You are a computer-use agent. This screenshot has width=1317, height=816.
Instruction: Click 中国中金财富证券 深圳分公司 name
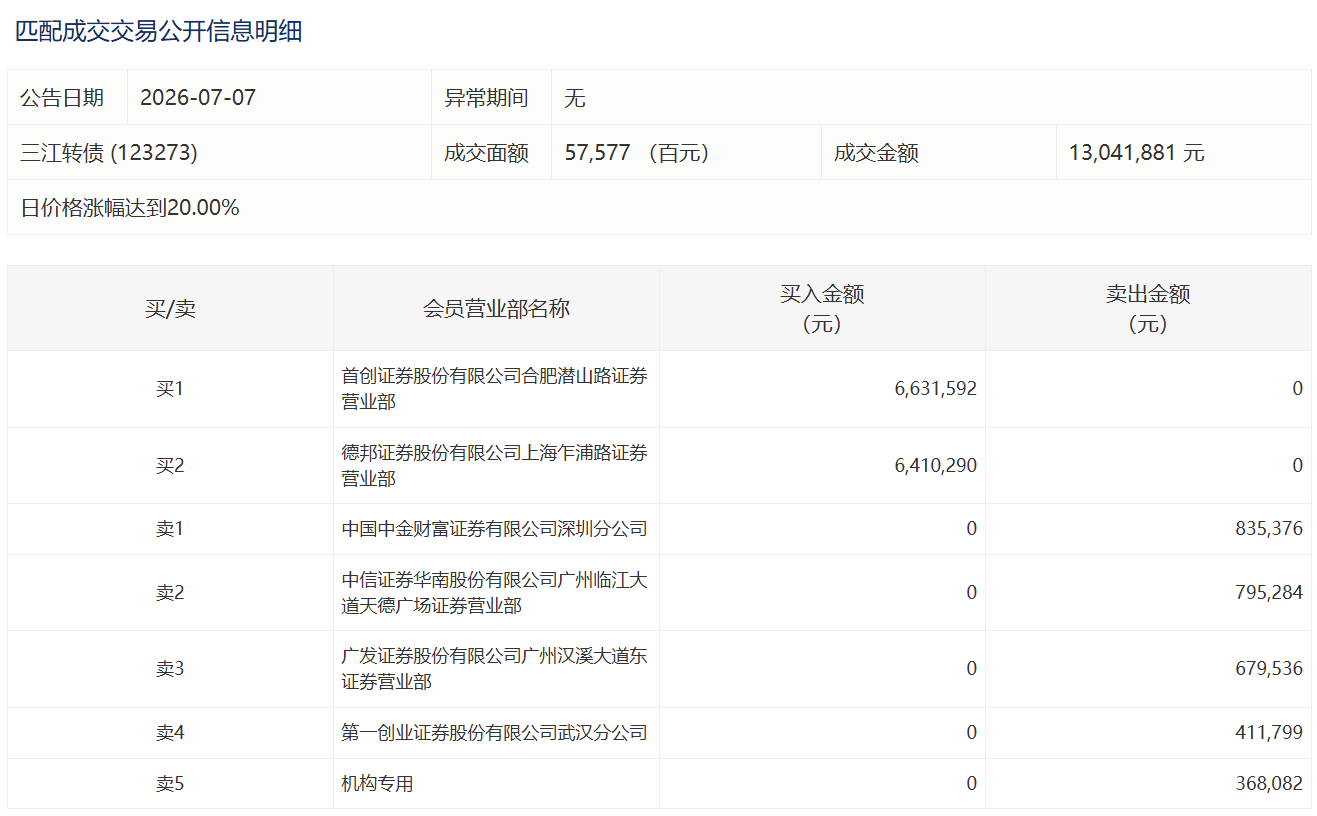pos(495,529)
